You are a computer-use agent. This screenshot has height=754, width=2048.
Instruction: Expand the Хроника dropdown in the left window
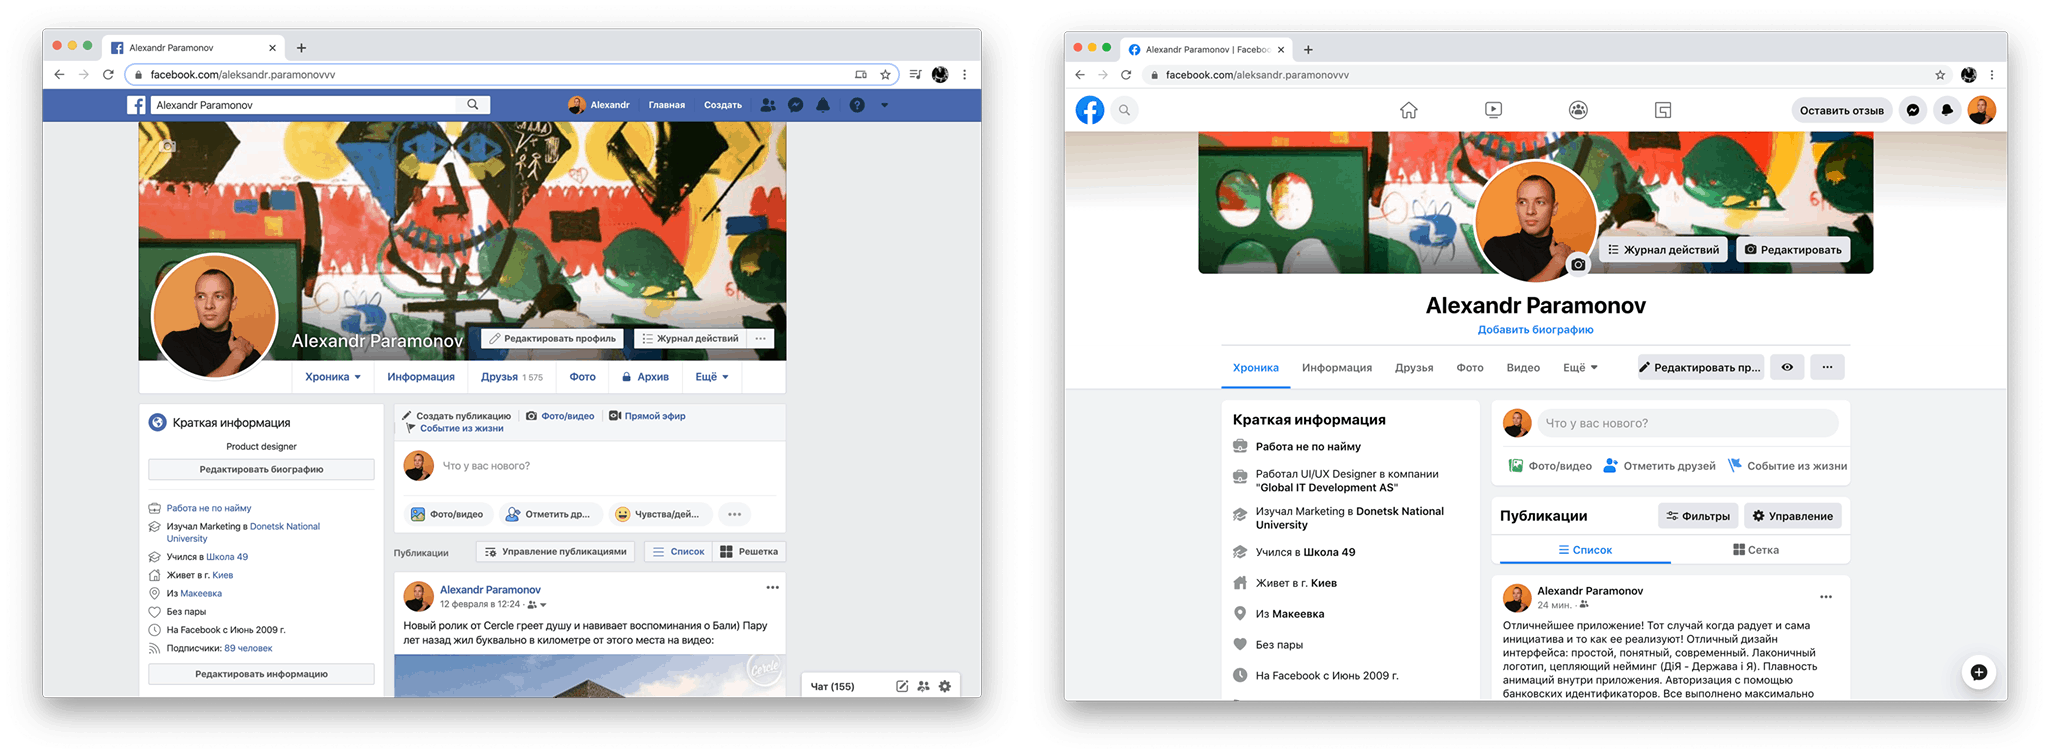(333, 377)
